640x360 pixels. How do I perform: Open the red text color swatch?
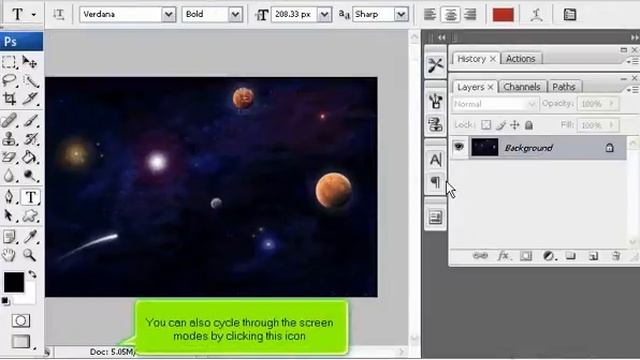click(503, 15)
